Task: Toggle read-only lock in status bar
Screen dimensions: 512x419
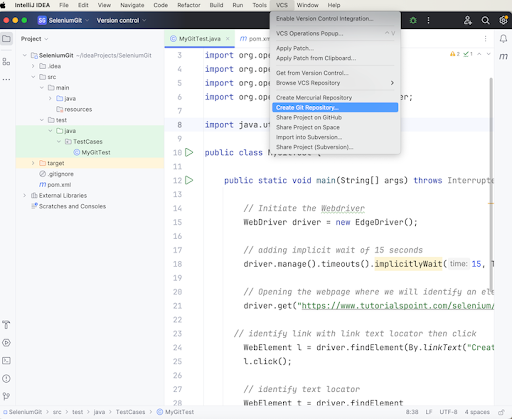Action: point(501,412)
